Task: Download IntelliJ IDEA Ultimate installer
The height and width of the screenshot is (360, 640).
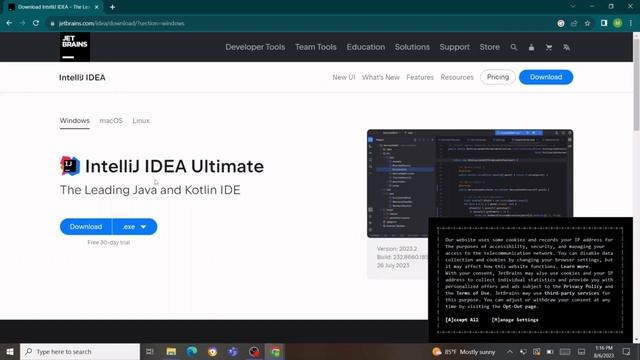Action: (86, 227)
